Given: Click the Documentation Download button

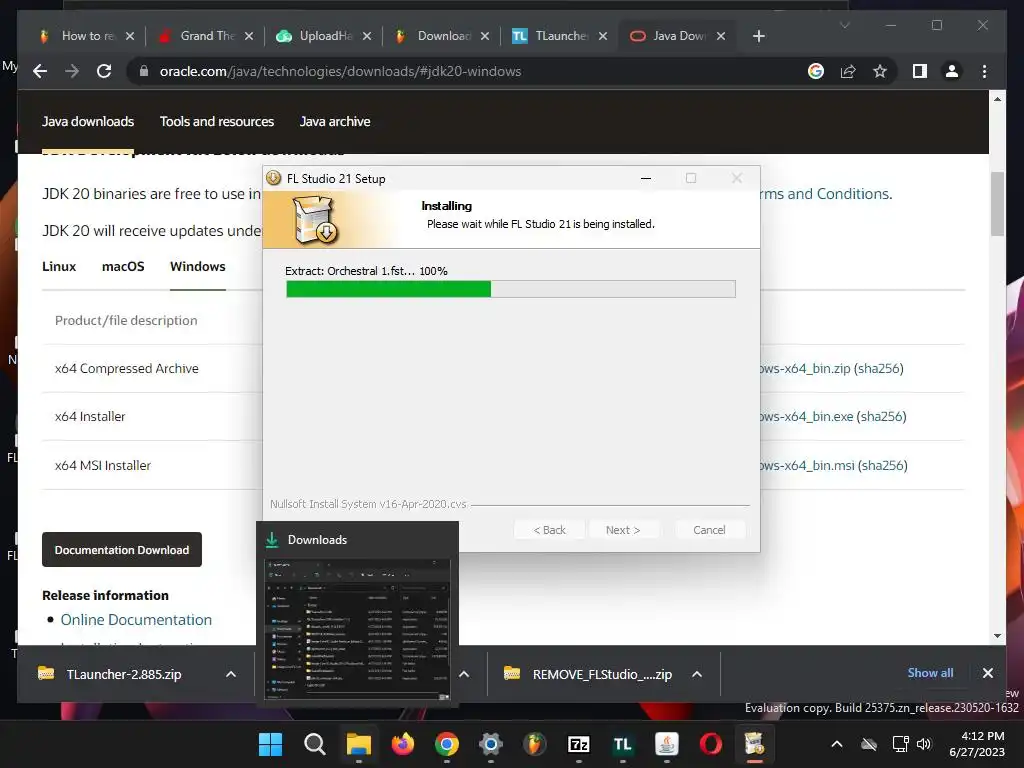Looking at the screenshot, I should point(122,550).
